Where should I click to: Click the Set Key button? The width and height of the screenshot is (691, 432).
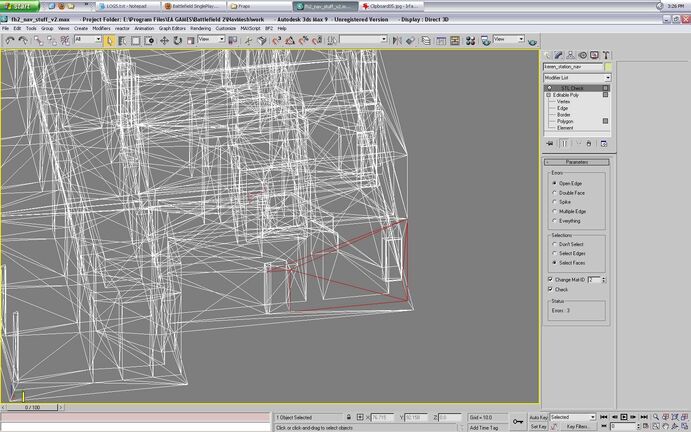coord(538,427)
